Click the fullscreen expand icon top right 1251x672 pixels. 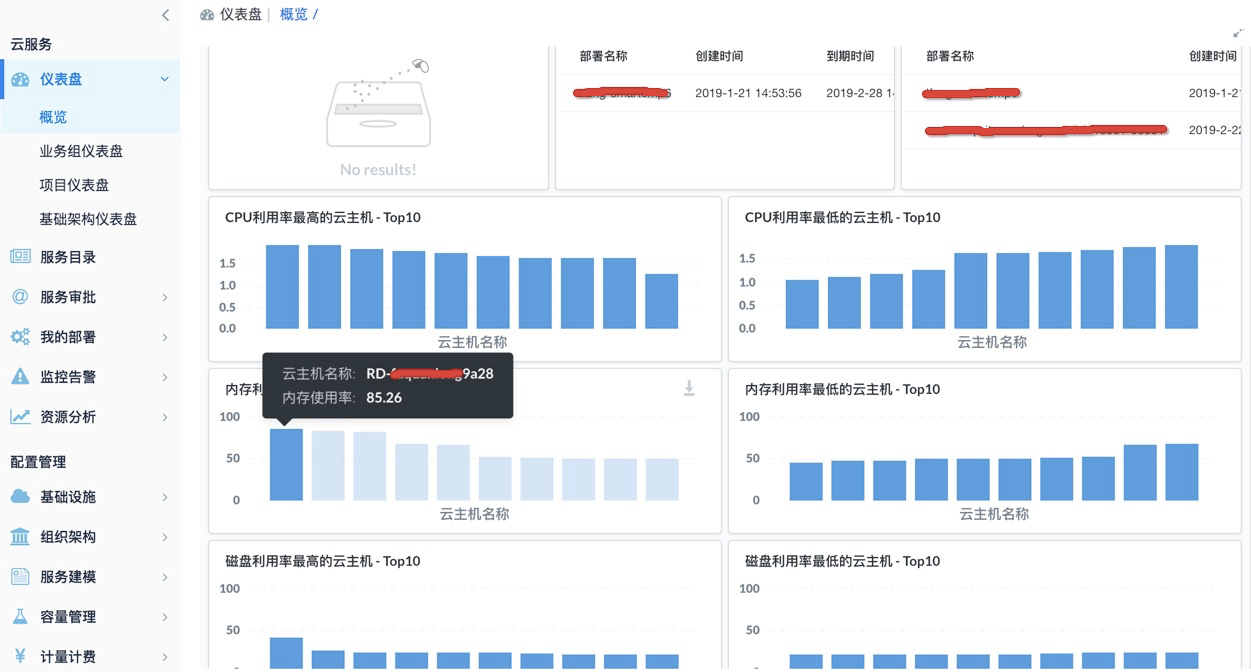point(1240,32)
